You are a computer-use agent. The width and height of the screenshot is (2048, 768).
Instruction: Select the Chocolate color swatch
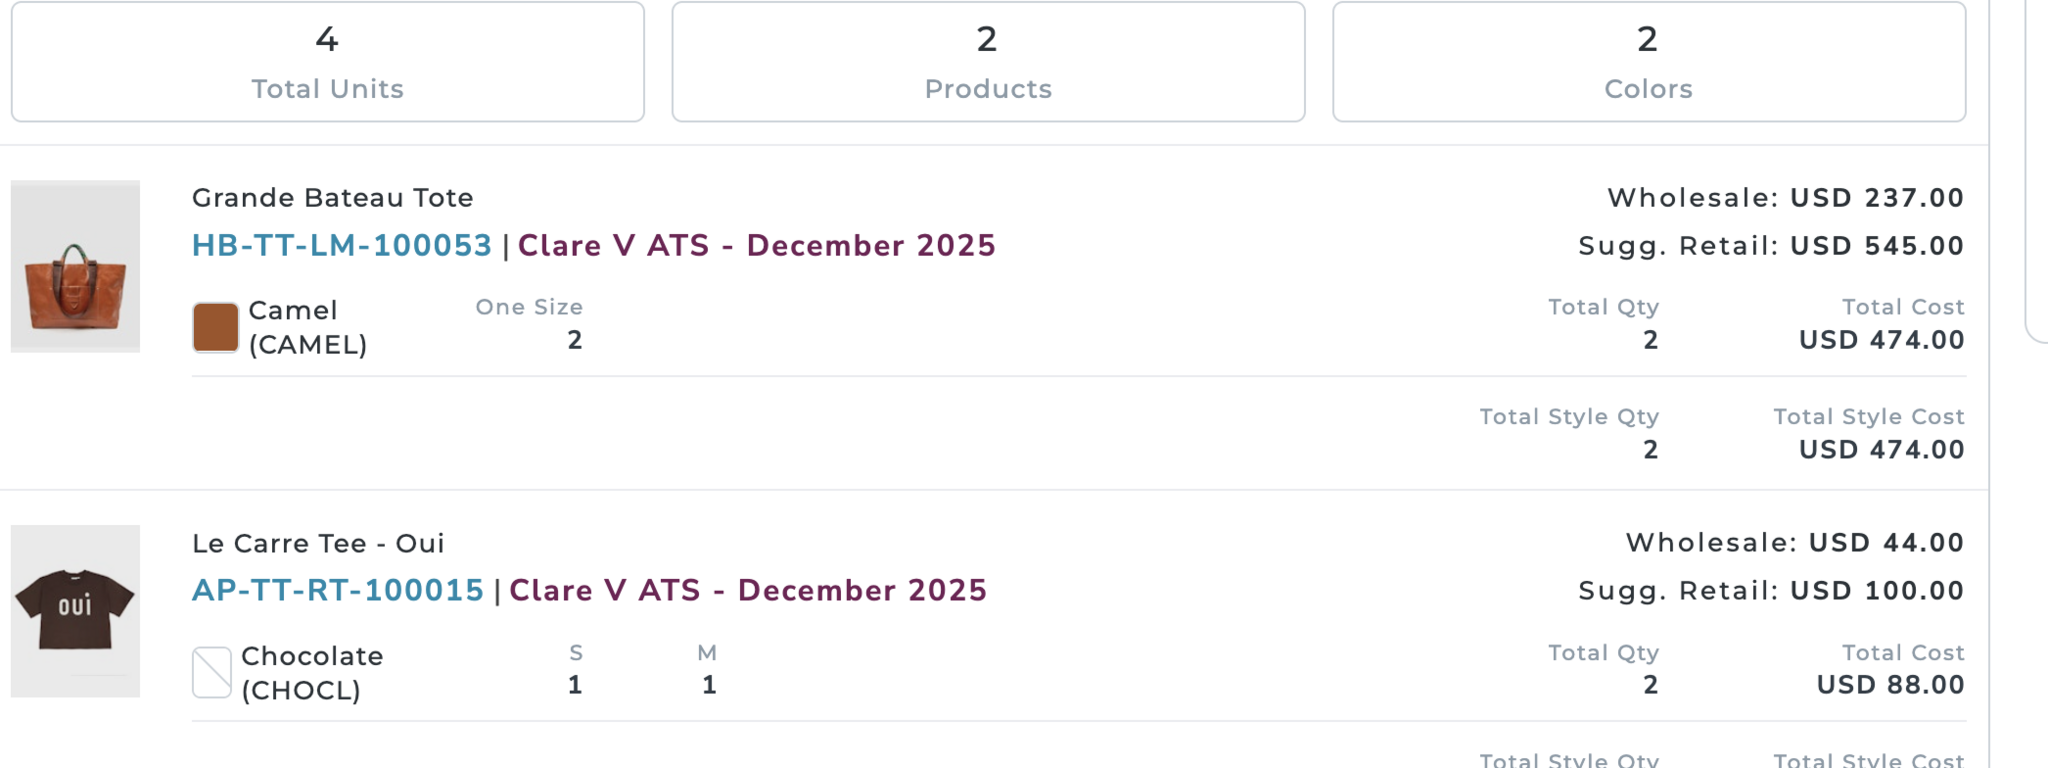click(212, 672)
